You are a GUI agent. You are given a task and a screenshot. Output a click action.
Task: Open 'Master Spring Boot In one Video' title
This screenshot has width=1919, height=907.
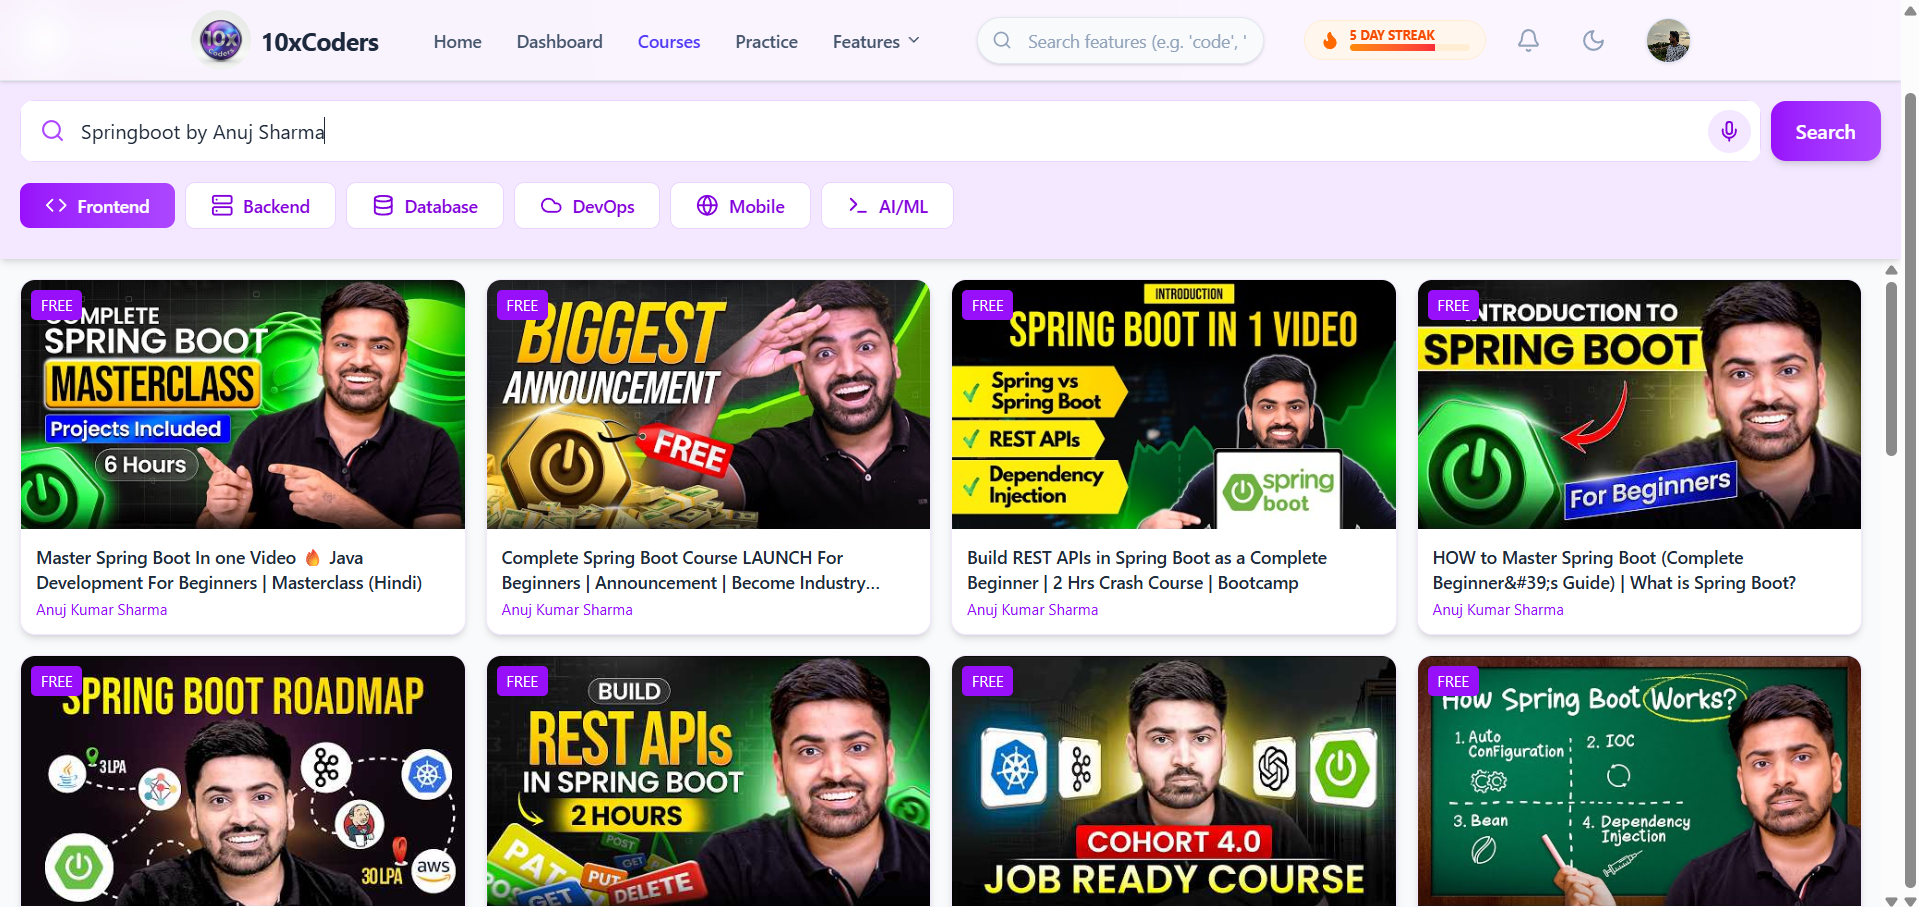click(229, 570)
